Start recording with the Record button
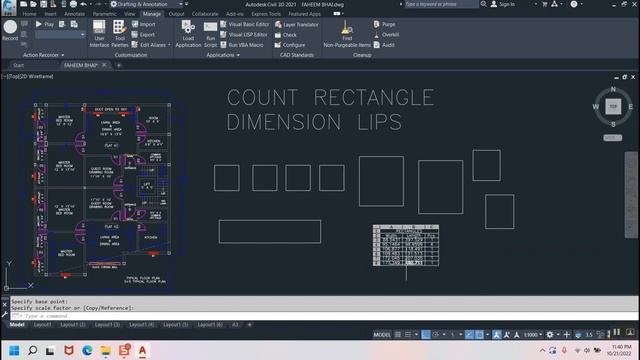Image resolution: width=640 pixels, height=360 pixels. (10, 31)
